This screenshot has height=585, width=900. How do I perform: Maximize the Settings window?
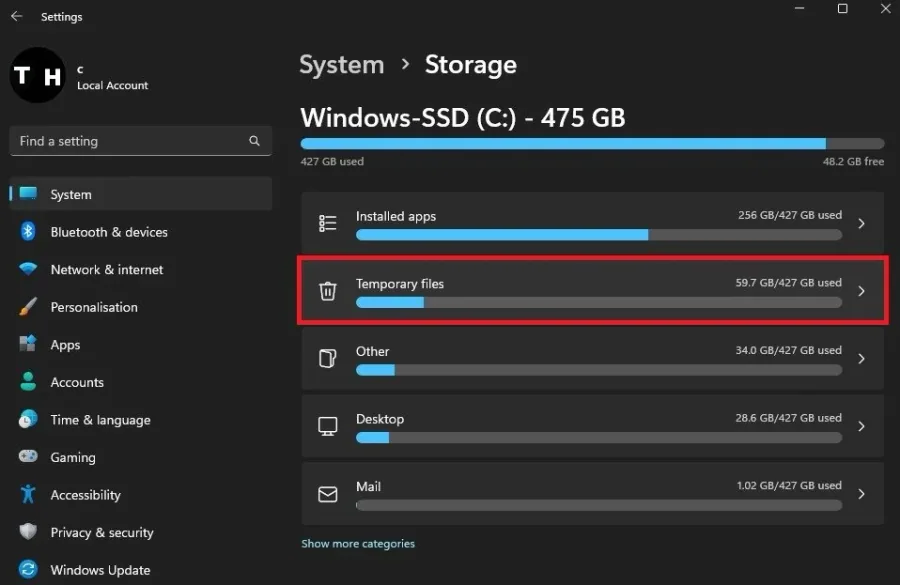[843, 8]
